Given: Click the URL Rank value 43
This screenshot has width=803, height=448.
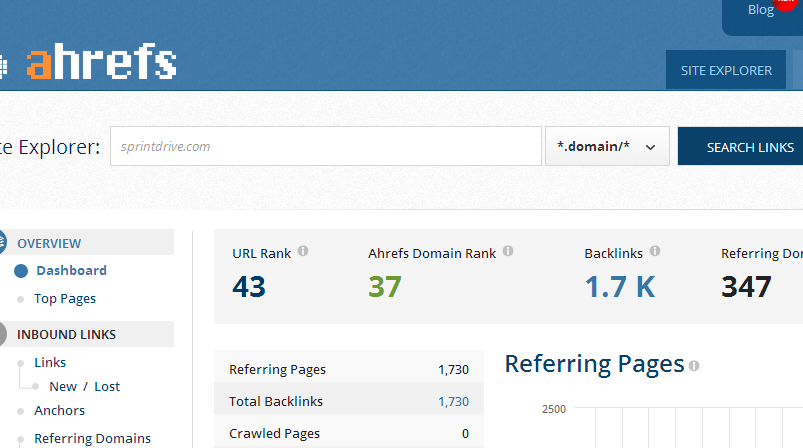Looking at the screenshot, I should pyautogui.click(x=249, y=287).
